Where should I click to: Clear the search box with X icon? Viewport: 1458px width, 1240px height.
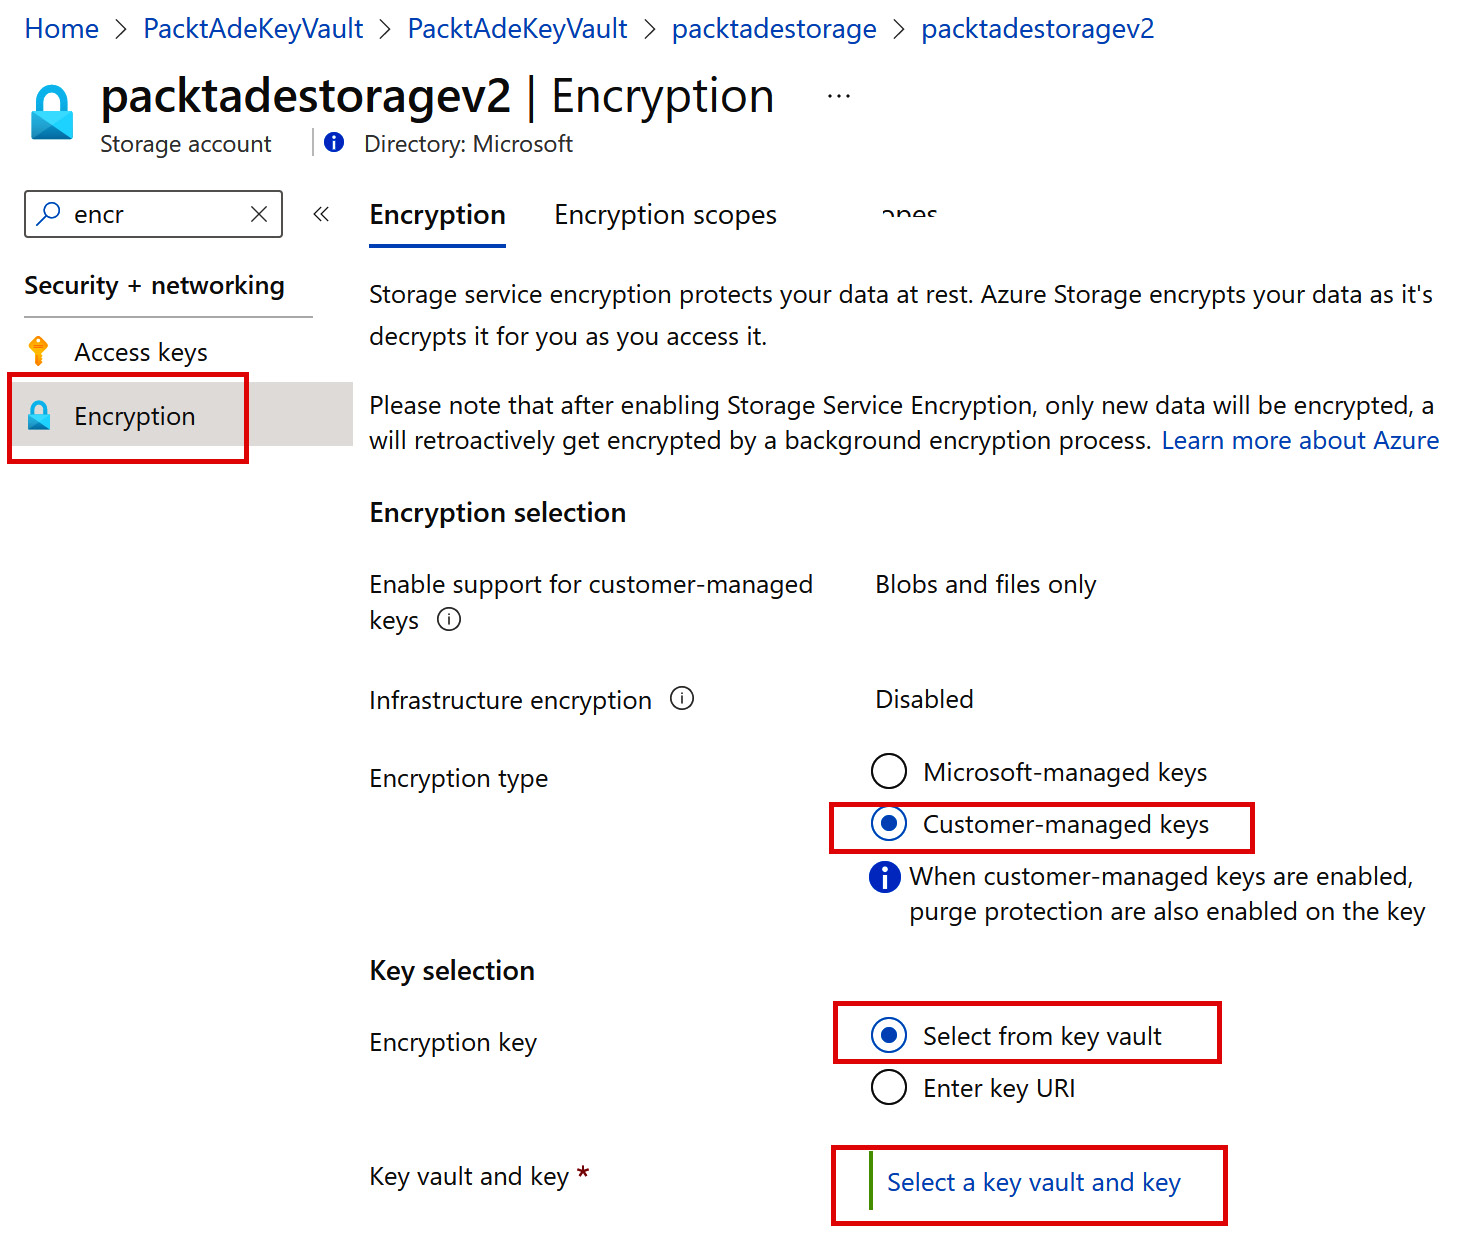tap(259, 214)
